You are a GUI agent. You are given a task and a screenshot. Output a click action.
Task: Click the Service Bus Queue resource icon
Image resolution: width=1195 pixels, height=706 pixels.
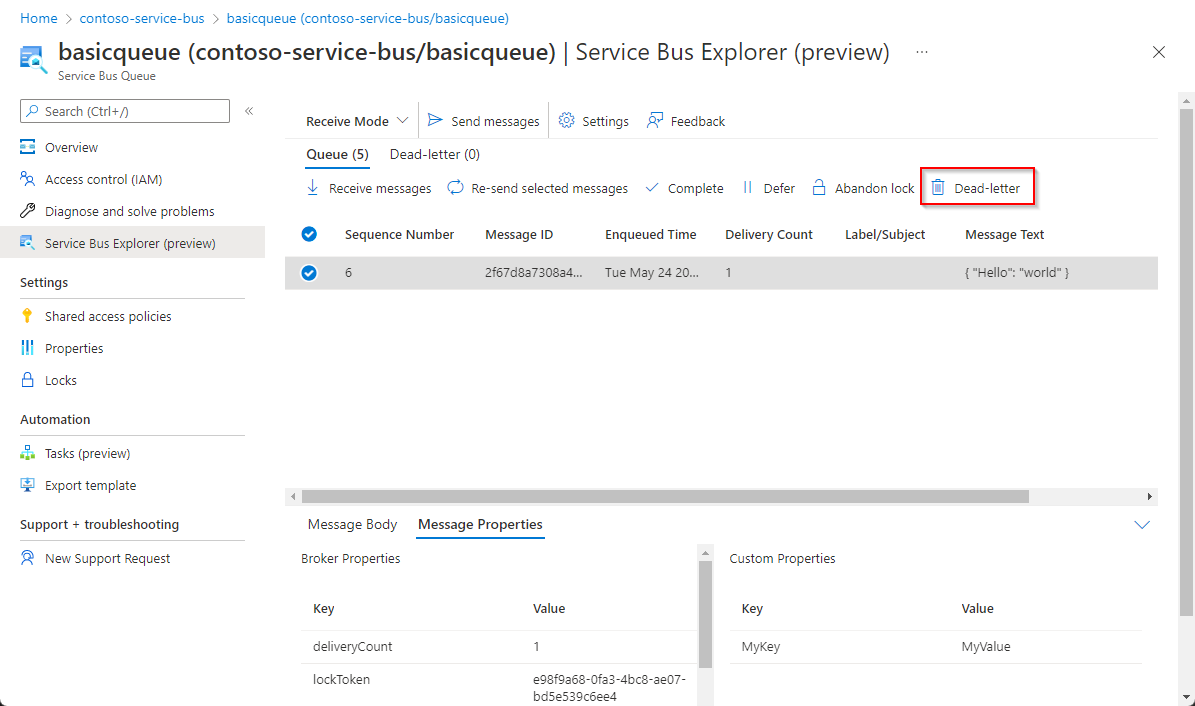tap(33, 60)
